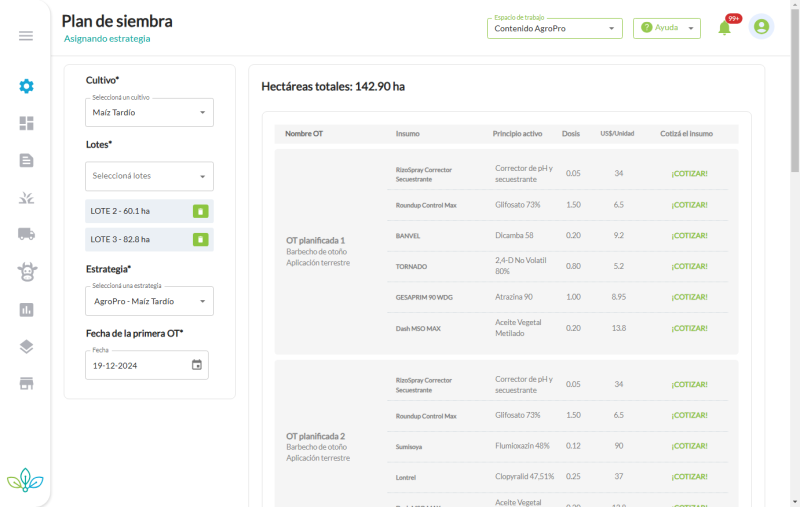Click ¡COTIZAR! for RizoSpray in OT planificada 2

689,385
